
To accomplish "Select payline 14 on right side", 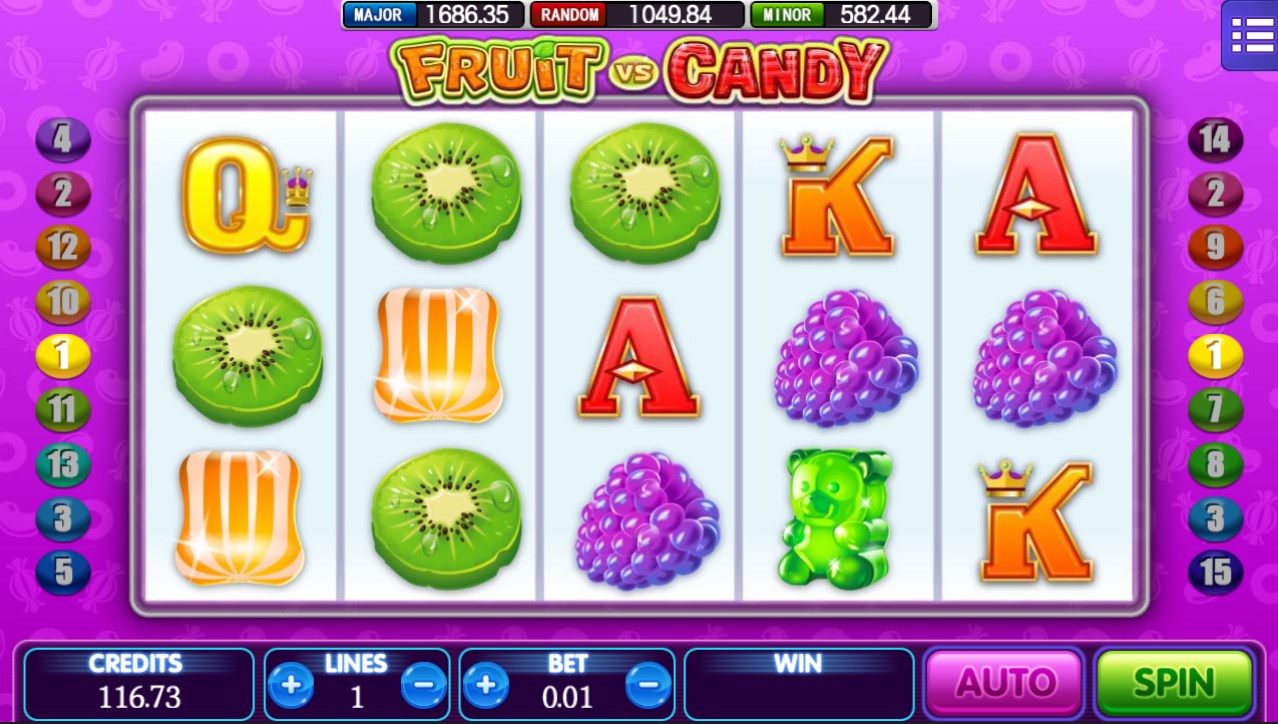I will [1215, 139].
